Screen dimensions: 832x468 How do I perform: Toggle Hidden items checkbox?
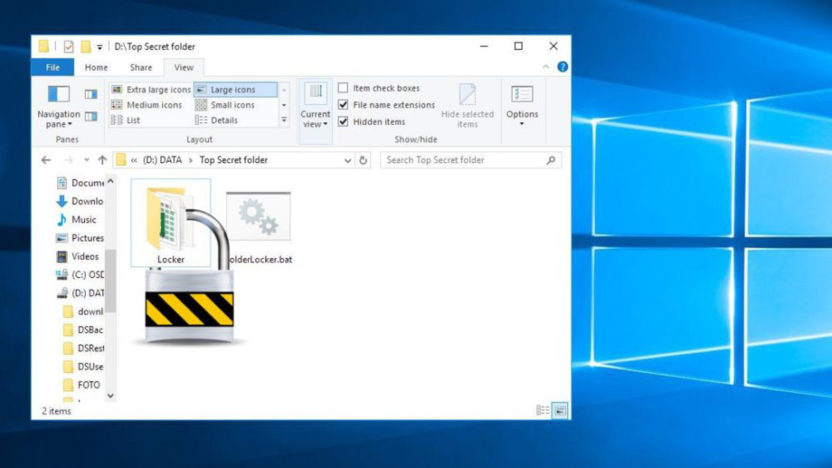pyautogui.click(x=343, y=122)
